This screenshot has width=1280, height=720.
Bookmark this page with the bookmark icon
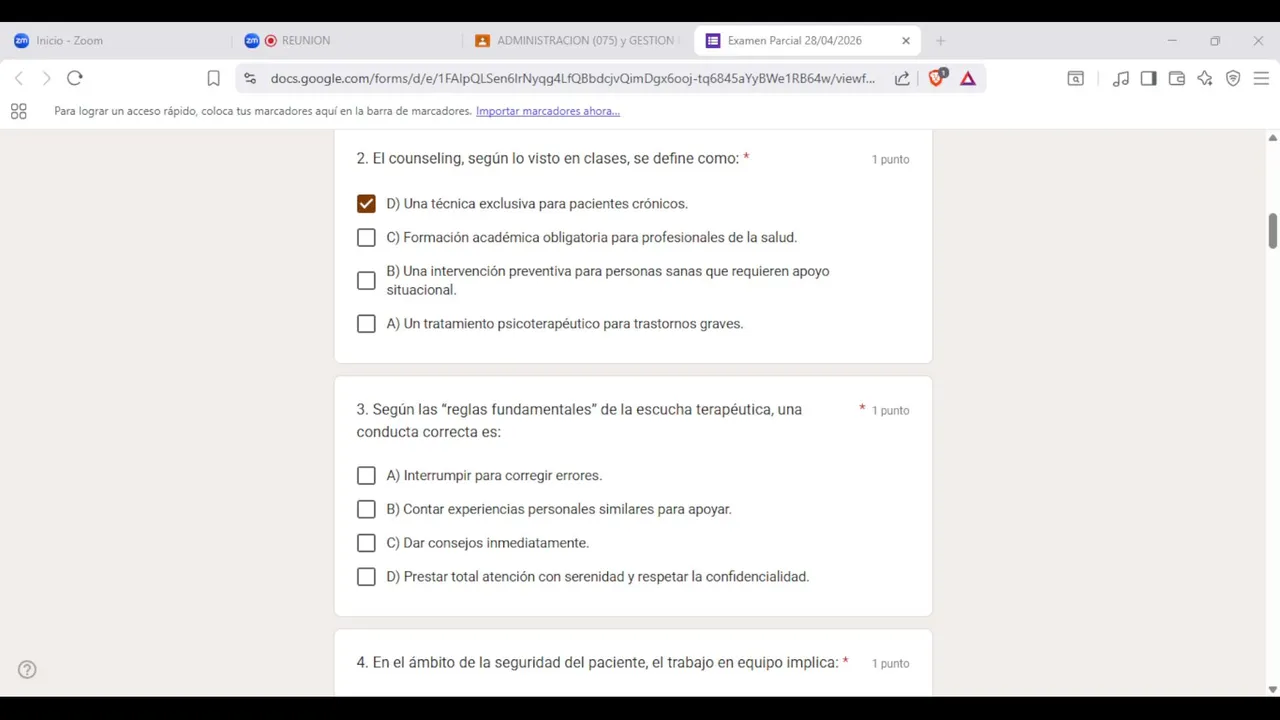click(x=213, y=78)
